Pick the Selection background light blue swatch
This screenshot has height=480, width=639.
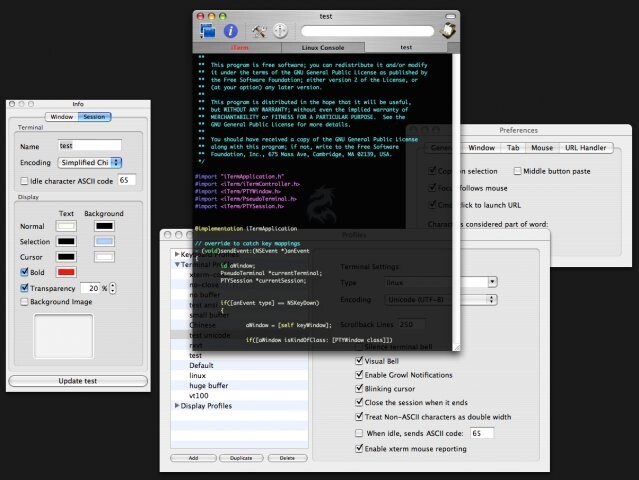pyautogui.click(x=104, y=242)
